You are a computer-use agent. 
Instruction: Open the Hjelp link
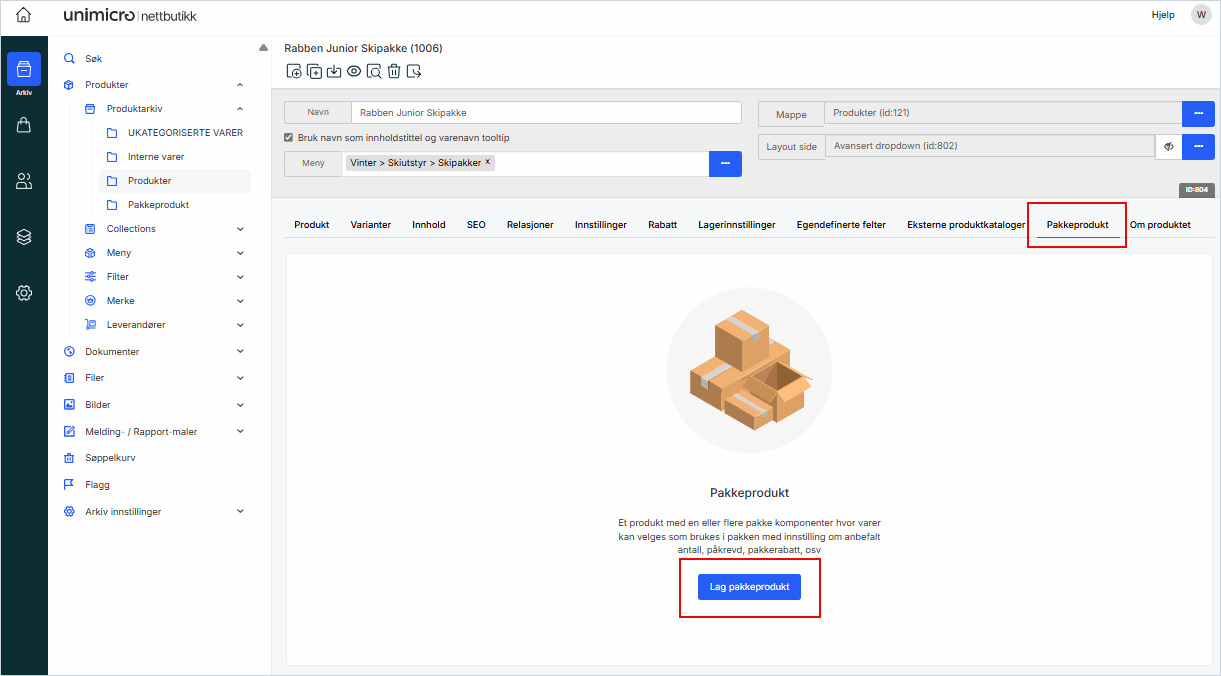coord(1162,15)
